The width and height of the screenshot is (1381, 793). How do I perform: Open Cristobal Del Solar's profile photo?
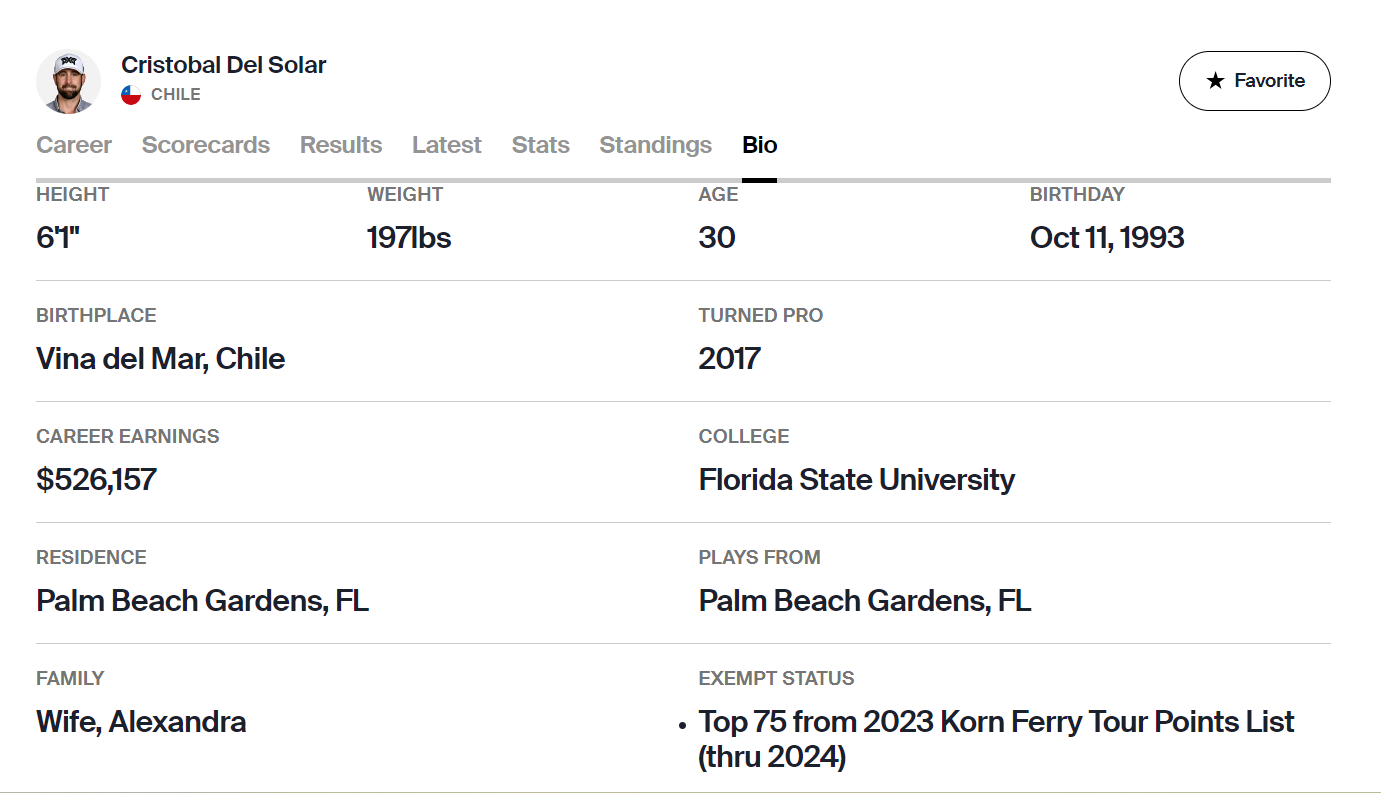pyautogui.click(x=69, y=81)
